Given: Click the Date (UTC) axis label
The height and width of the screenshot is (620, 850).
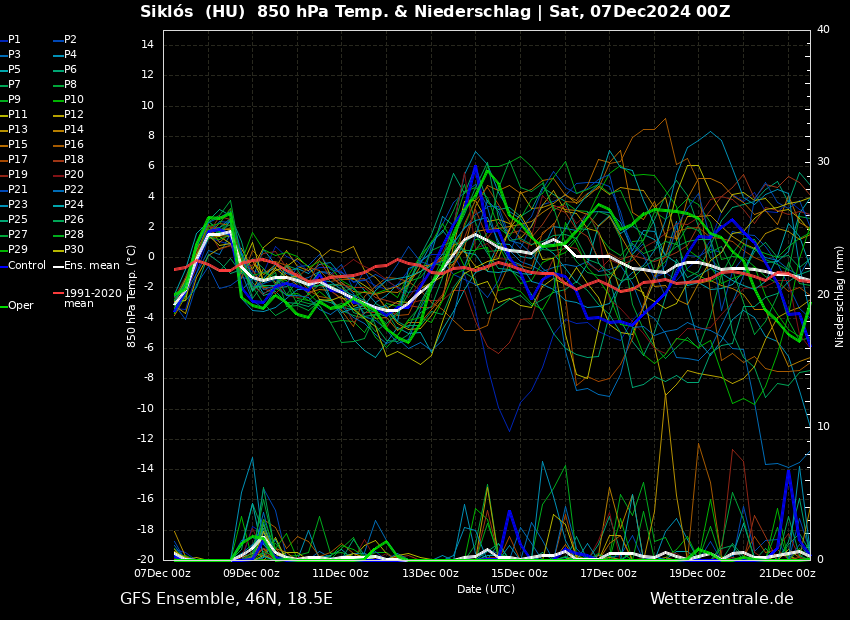Looking at the screenshot, I should click(x=486, y=589).
